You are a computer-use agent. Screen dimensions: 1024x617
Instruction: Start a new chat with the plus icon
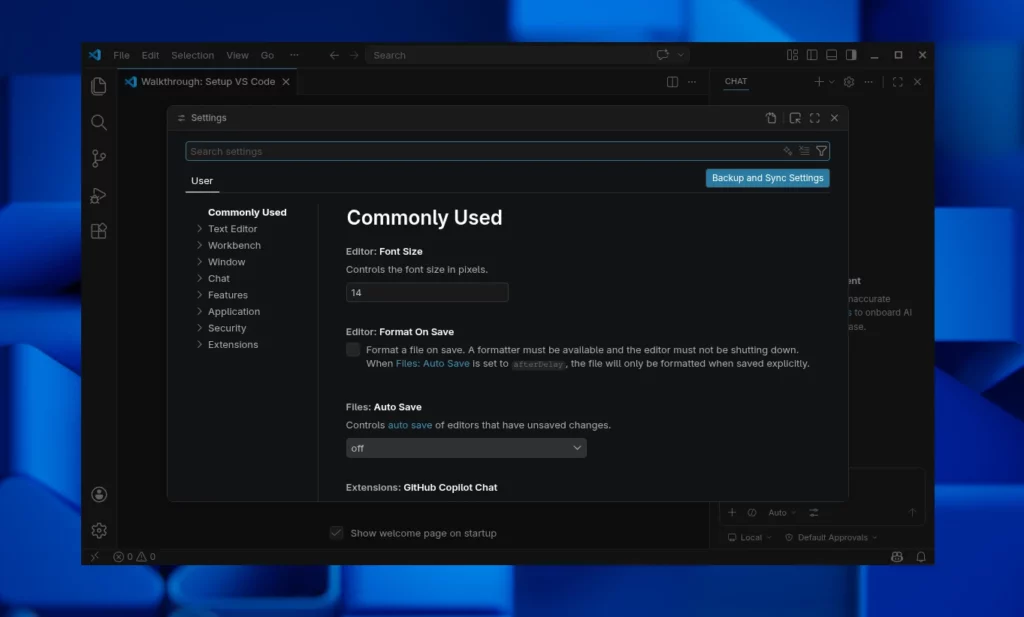point(818,81)
